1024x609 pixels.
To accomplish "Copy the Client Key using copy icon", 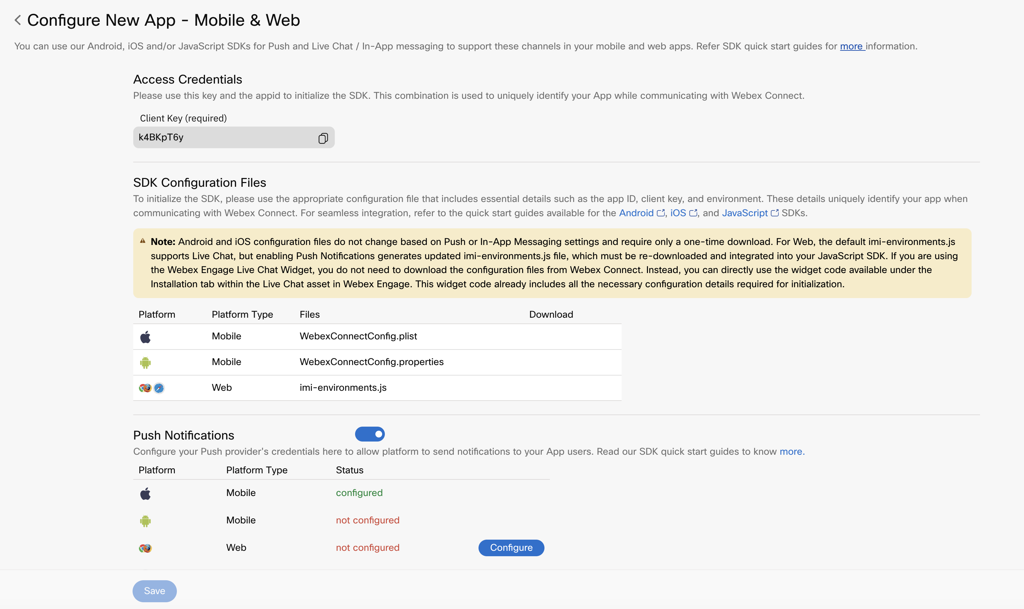I will (322, 138).
